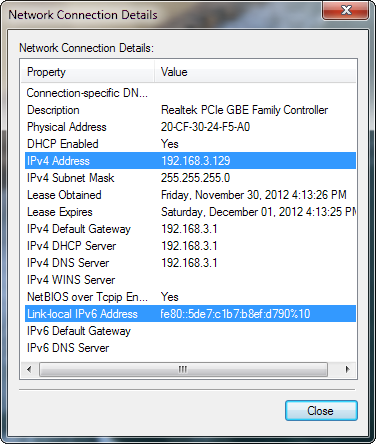
Task: Click the Saturday, December 01, 2012 value
Action: pyautogui.click(x=258, y=212)
